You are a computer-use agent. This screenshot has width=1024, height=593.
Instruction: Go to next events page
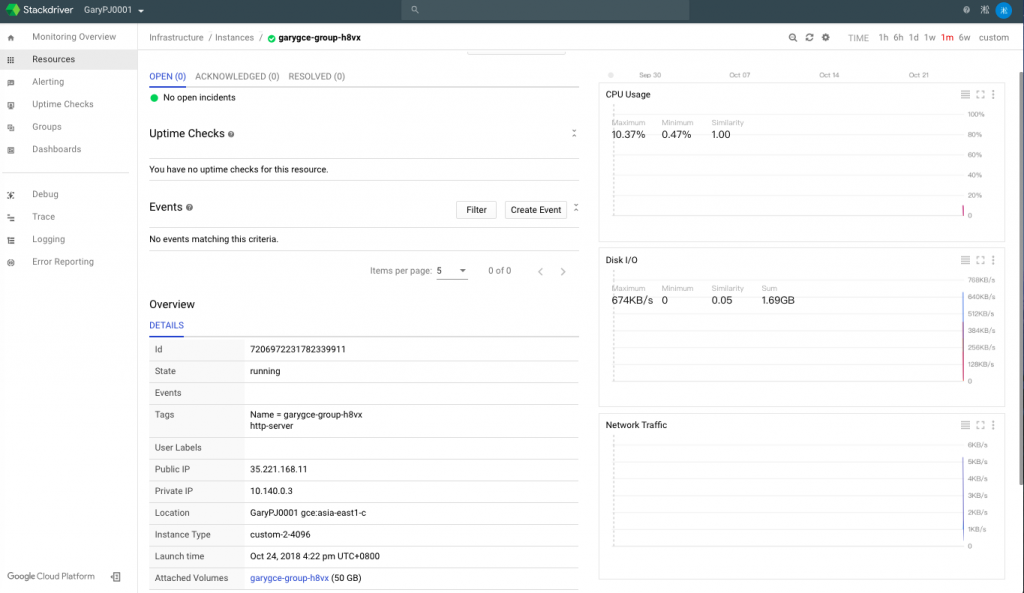pos(563,272)
